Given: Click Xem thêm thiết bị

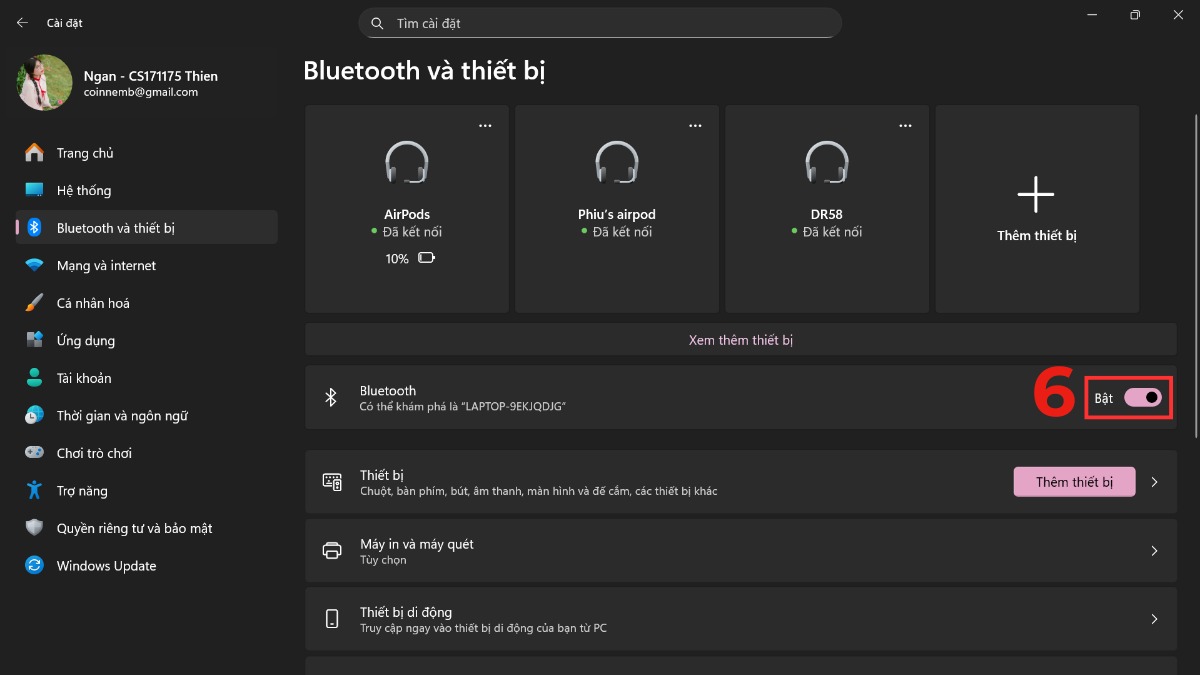Looking at the screenshot, I should tap(740, 339).
